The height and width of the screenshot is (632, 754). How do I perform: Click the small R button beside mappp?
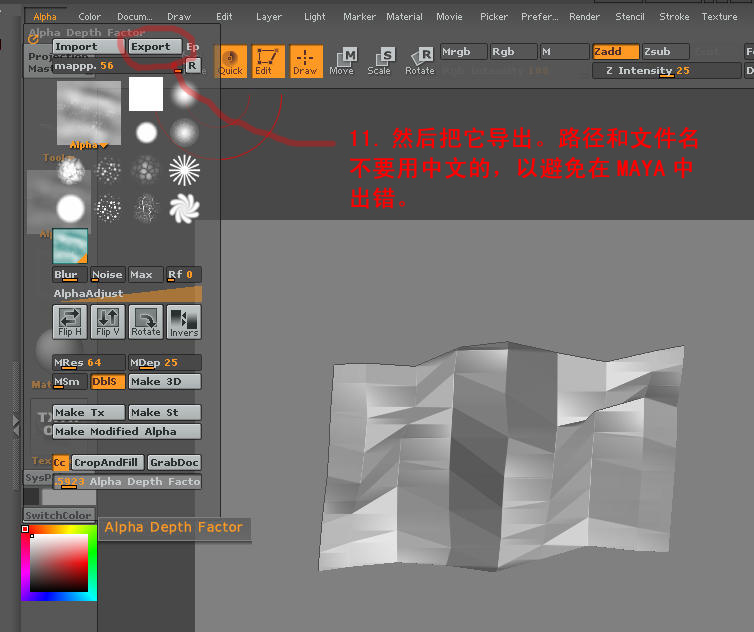tap(192, 65)
